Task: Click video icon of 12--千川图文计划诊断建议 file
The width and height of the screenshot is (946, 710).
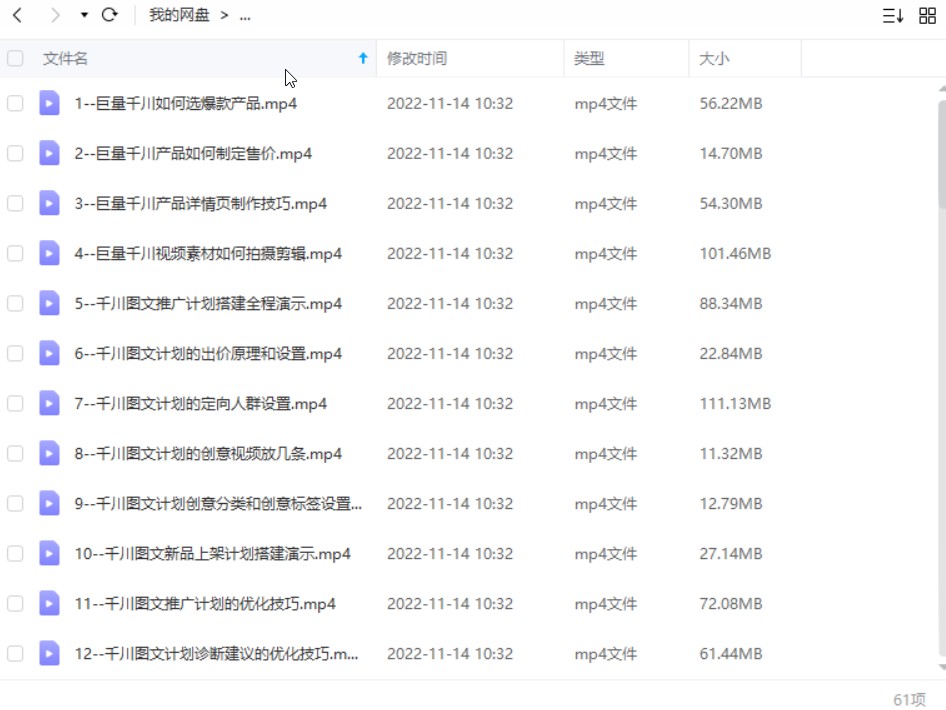Action: [x=49, y=654]
